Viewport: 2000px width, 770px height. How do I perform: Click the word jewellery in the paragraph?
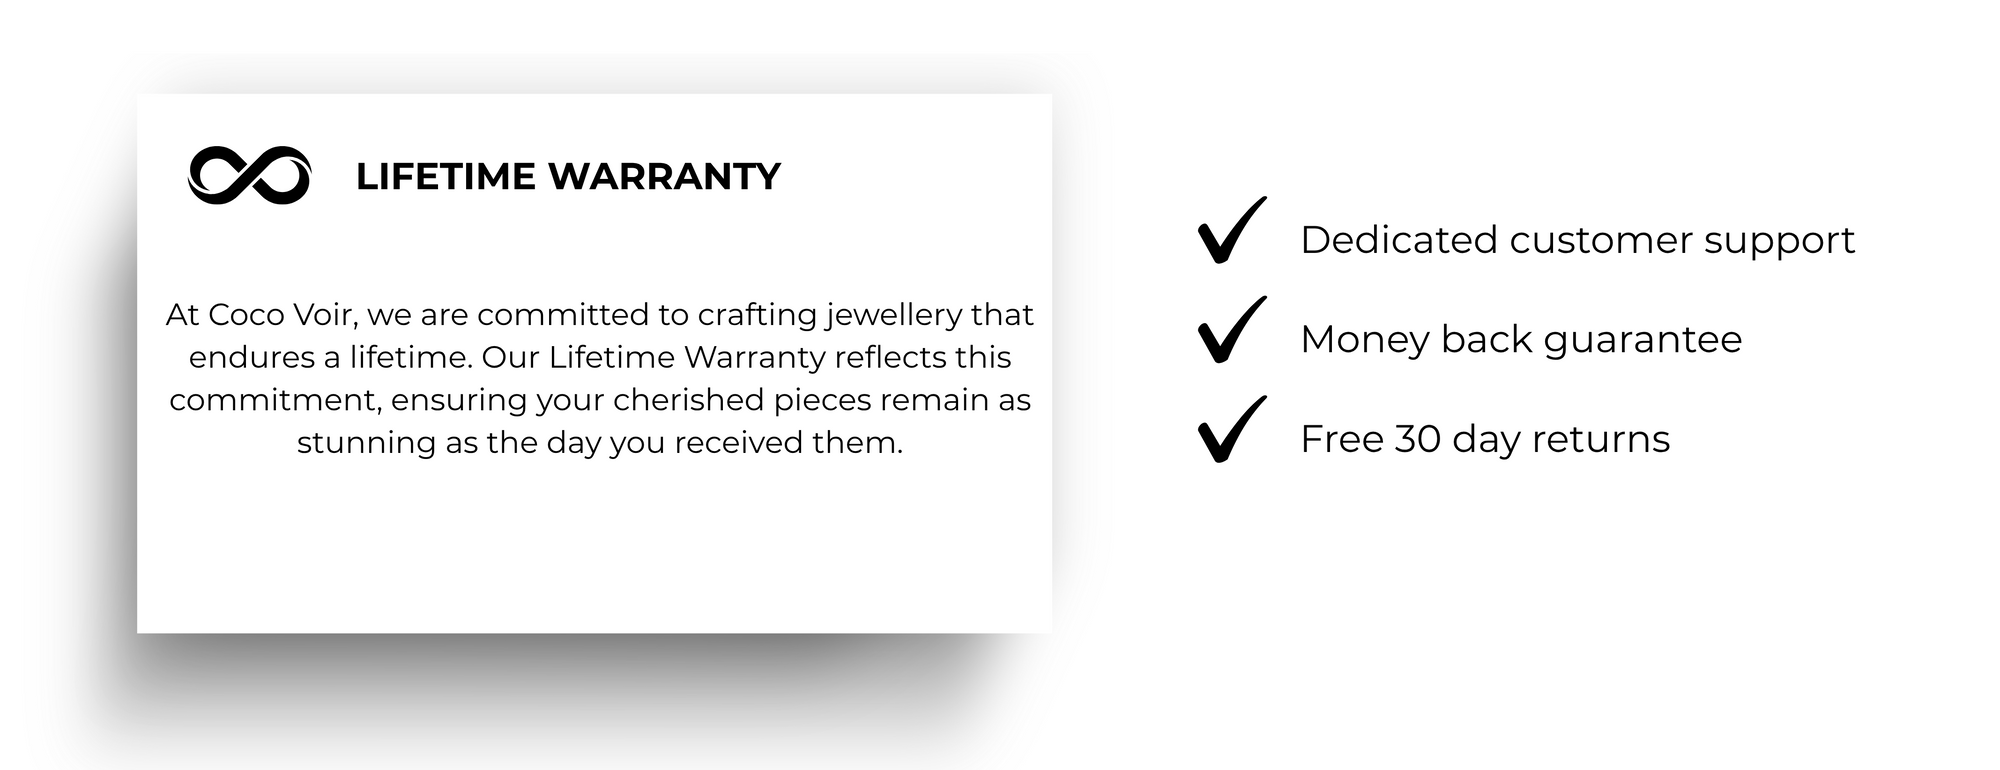(894, 315)
